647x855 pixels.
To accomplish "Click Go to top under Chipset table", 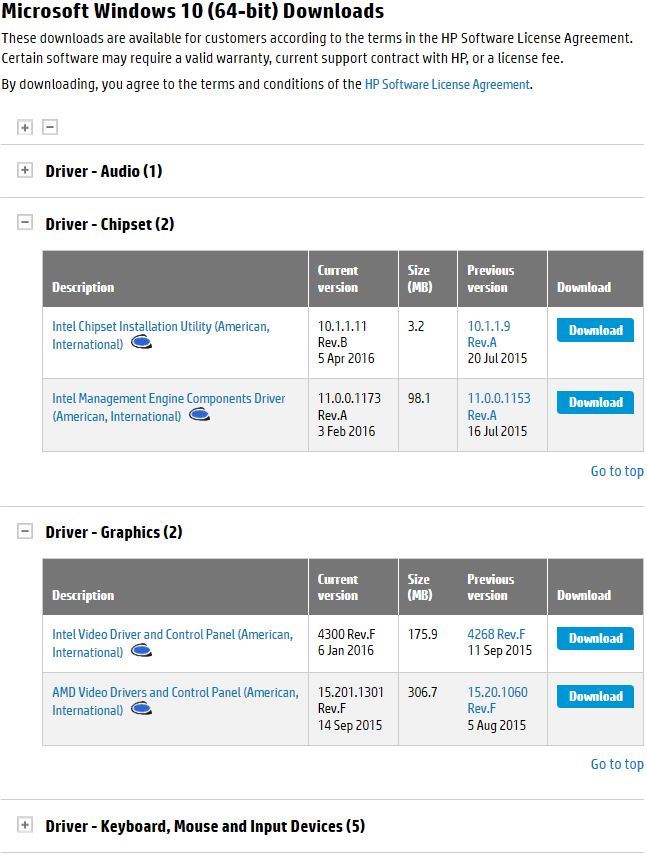I will 617,471.
